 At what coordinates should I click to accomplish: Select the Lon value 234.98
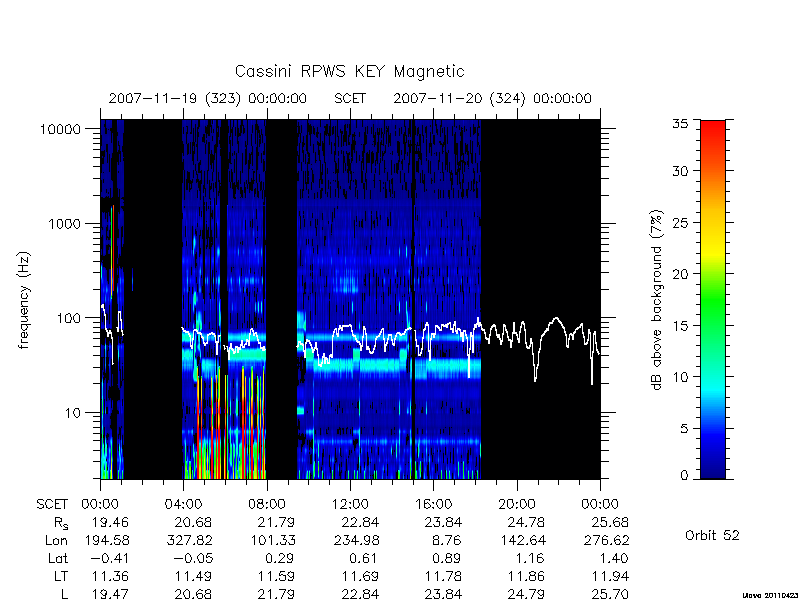[x=356, y=540]
